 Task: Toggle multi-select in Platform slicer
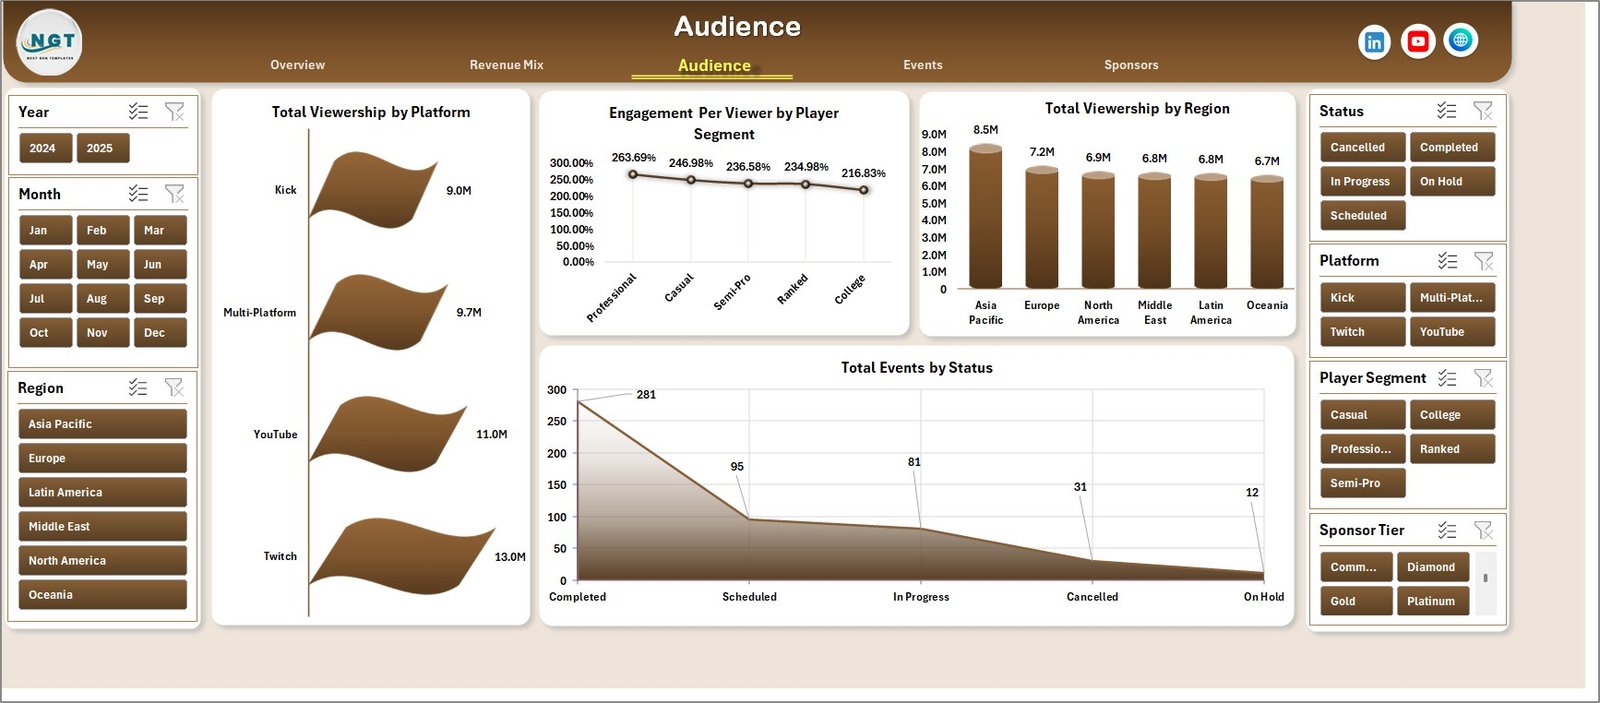click(x=1447, y=261)
